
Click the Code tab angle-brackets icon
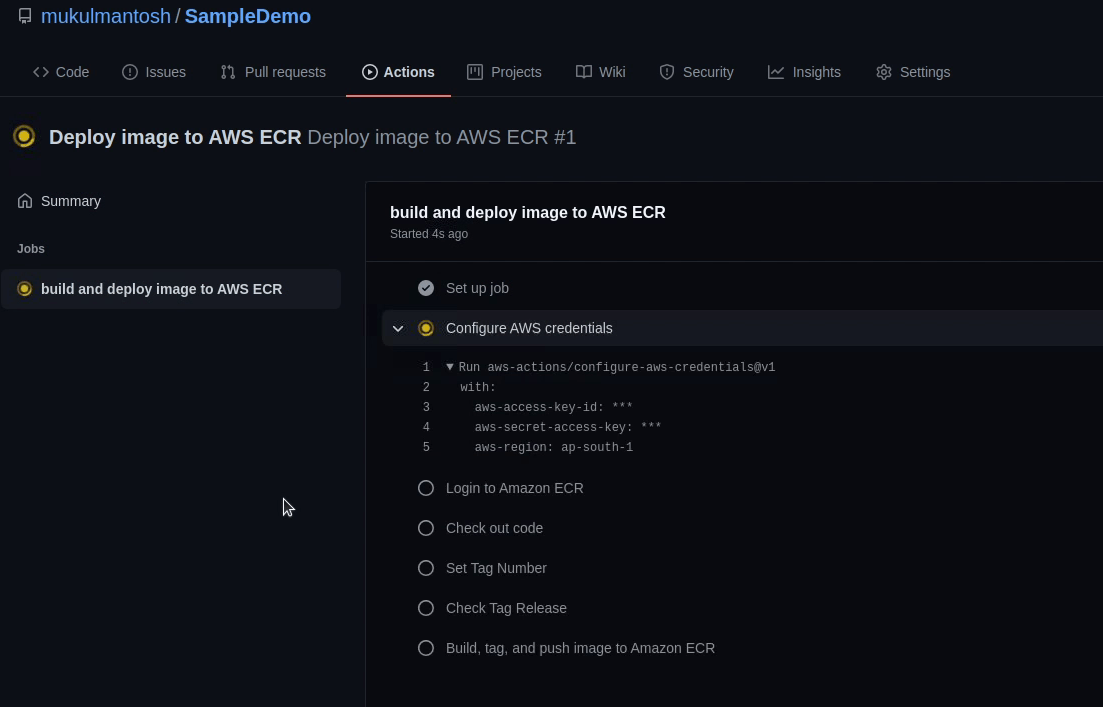click(x=41, y=72)
